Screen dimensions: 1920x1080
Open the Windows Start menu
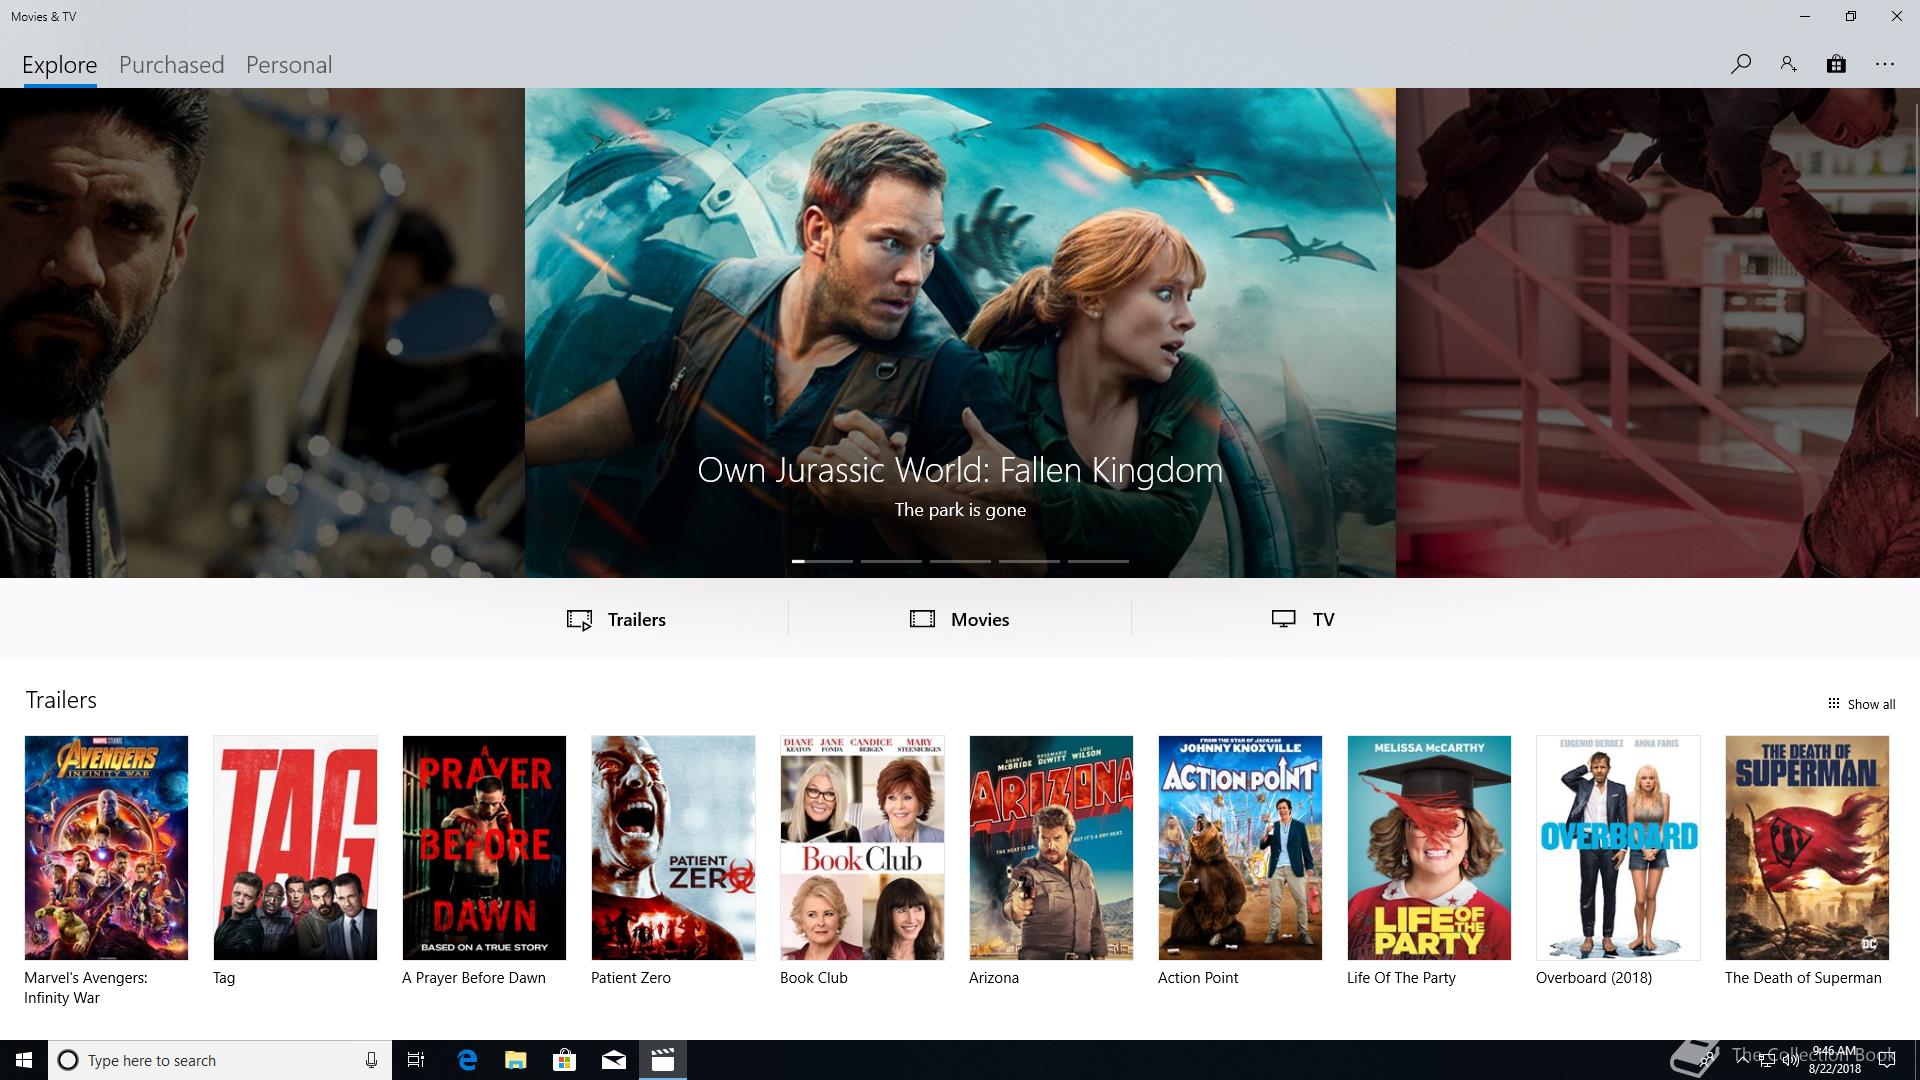[x=24, y=1060]
